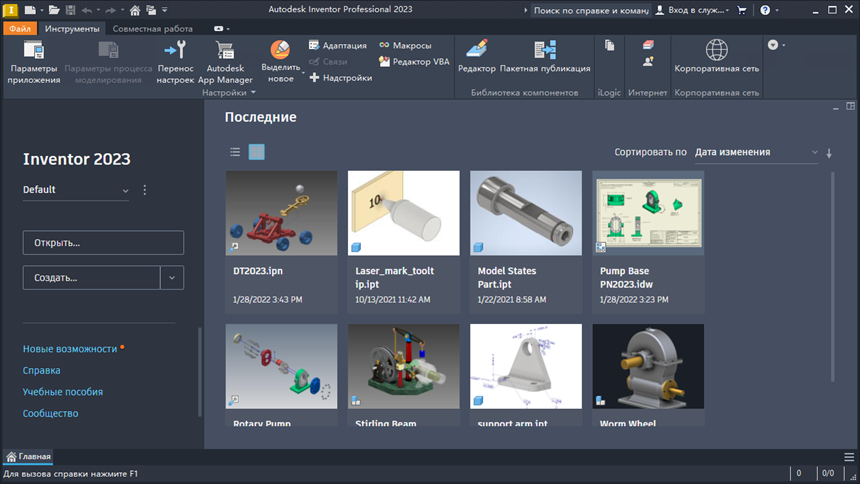Open Макросы command
Viewport: 860px width, 484px height.
[405, 45]
